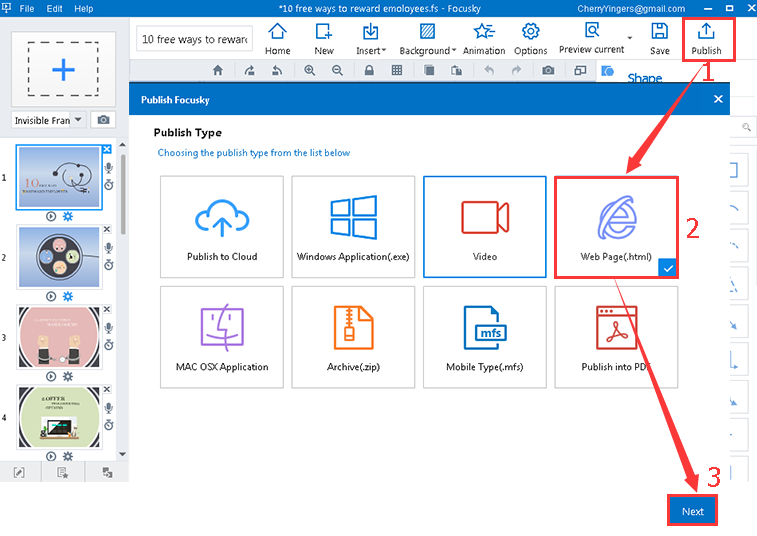
Task: Open settings gear under slide 3
Action: click(68, 376)
